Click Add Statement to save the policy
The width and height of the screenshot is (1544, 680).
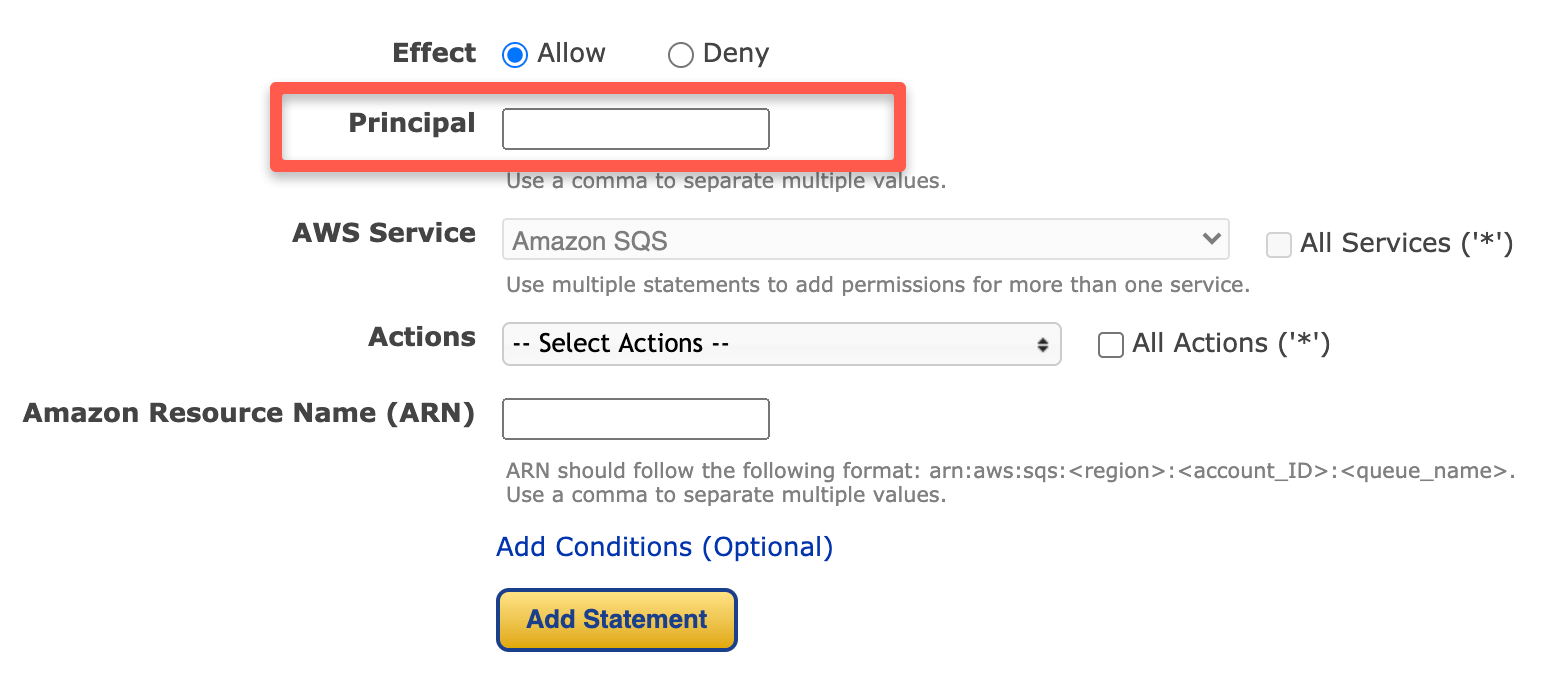pyautogui.click(x=616, y=620)
